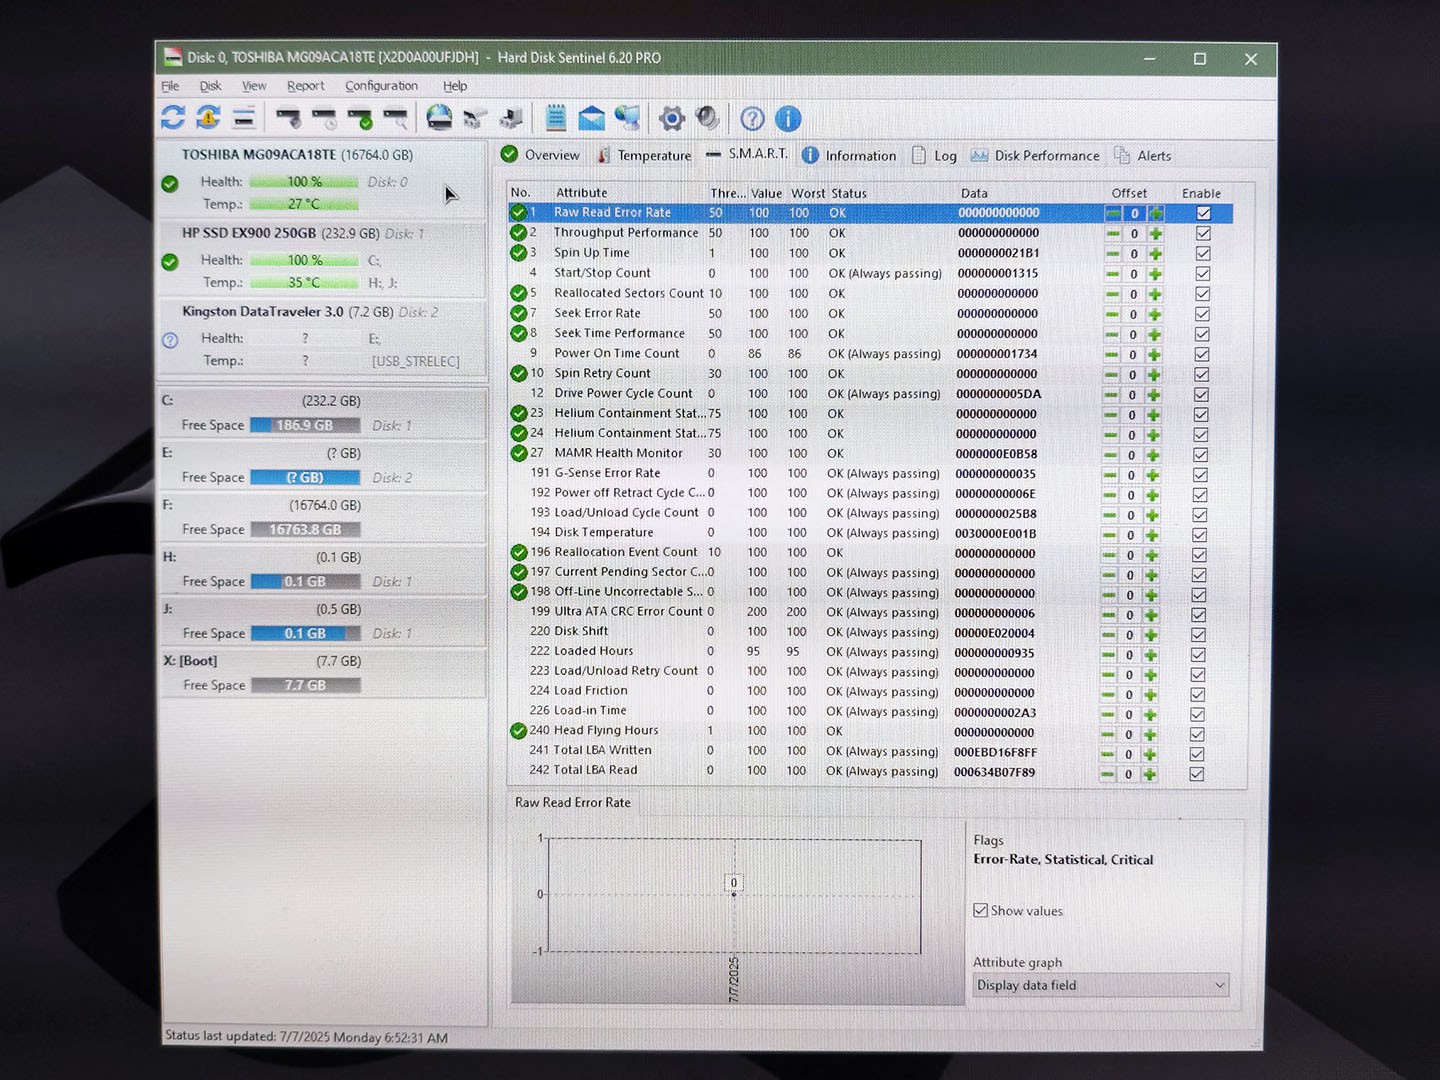Screen dimensions: 1440x1080
Task: Decrease offset for Total LBA Read
Action: pos(1107,774)
